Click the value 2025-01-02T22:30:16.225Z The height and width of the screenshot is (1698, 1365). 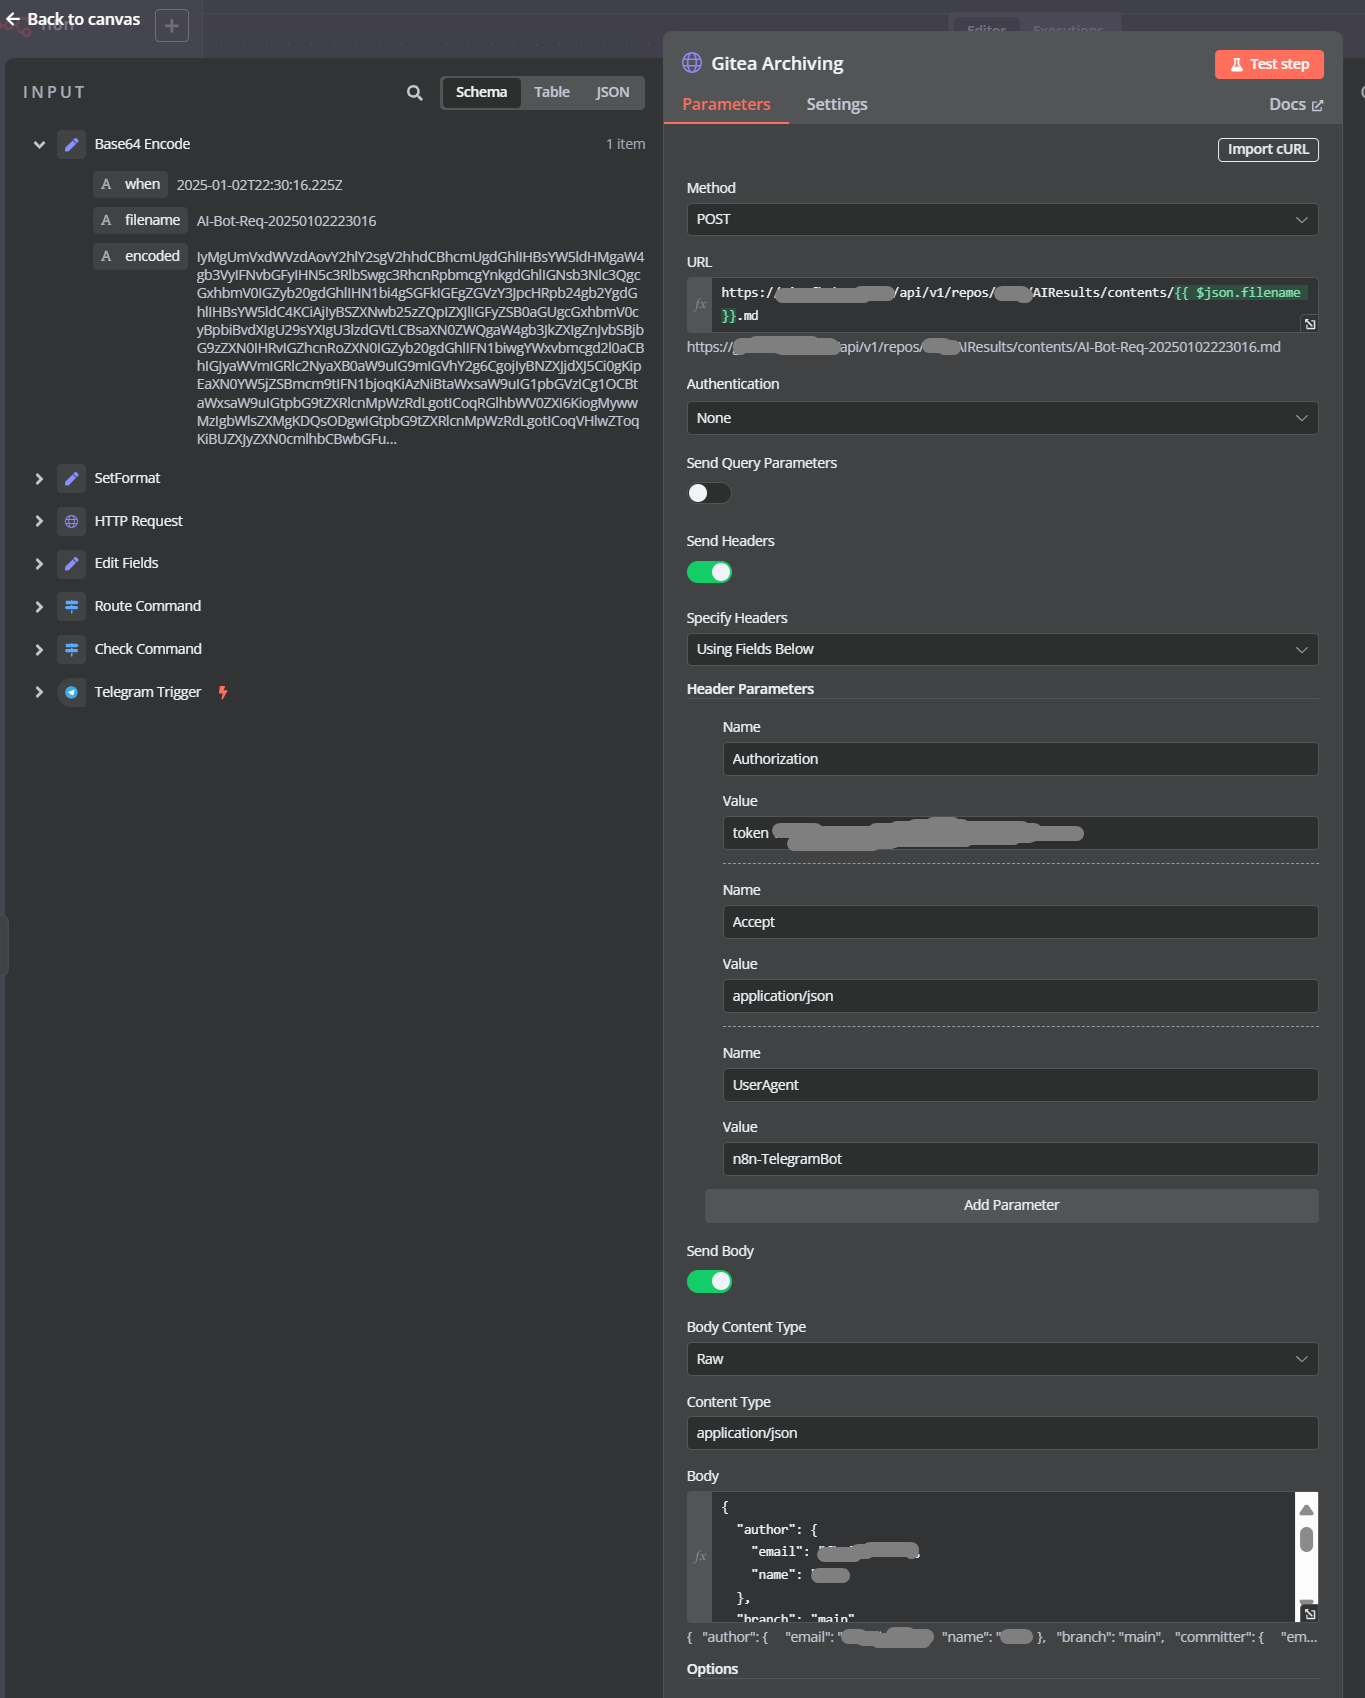259,185
